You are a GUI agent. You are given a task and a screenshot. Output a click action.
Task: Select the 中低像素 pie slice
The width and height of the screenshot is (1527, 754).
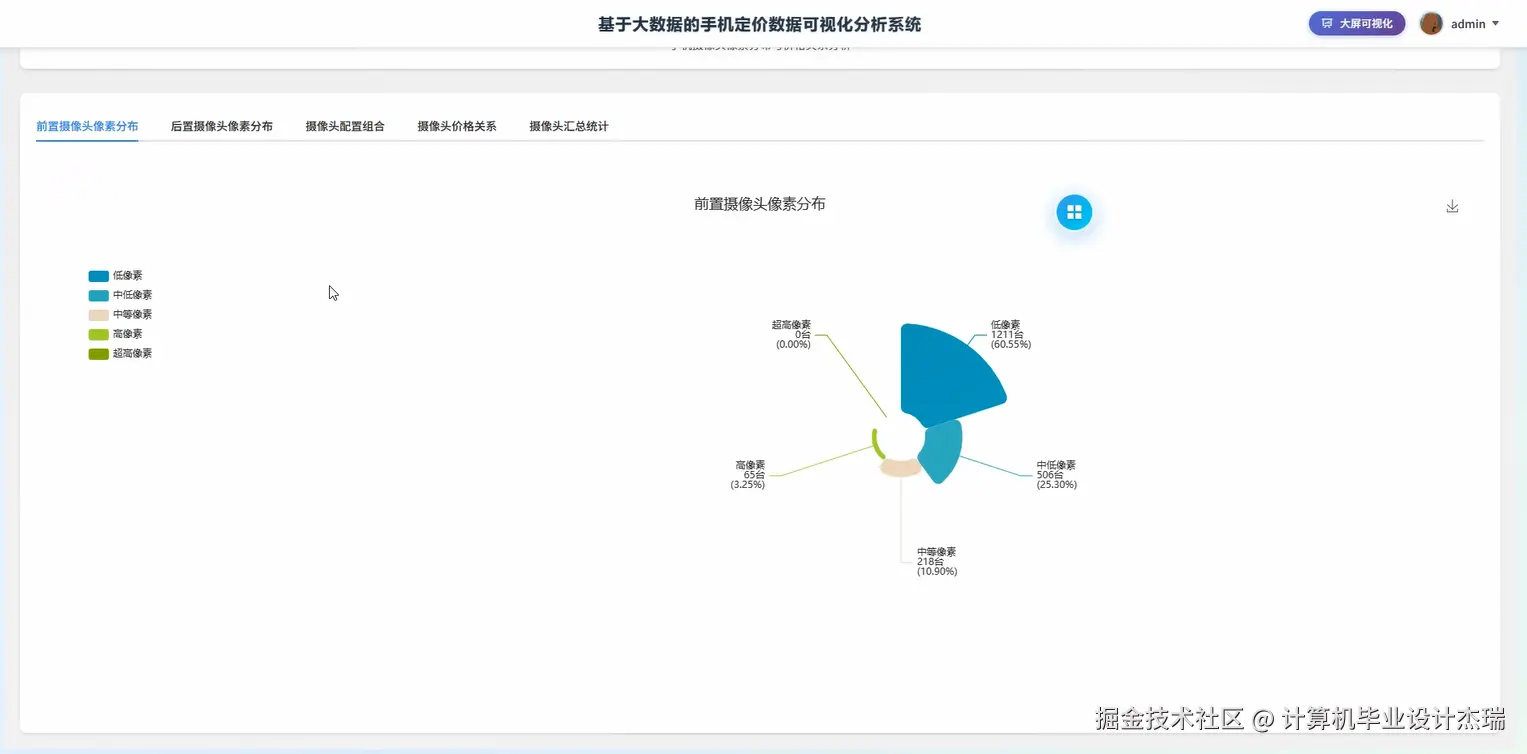point(942,450)
